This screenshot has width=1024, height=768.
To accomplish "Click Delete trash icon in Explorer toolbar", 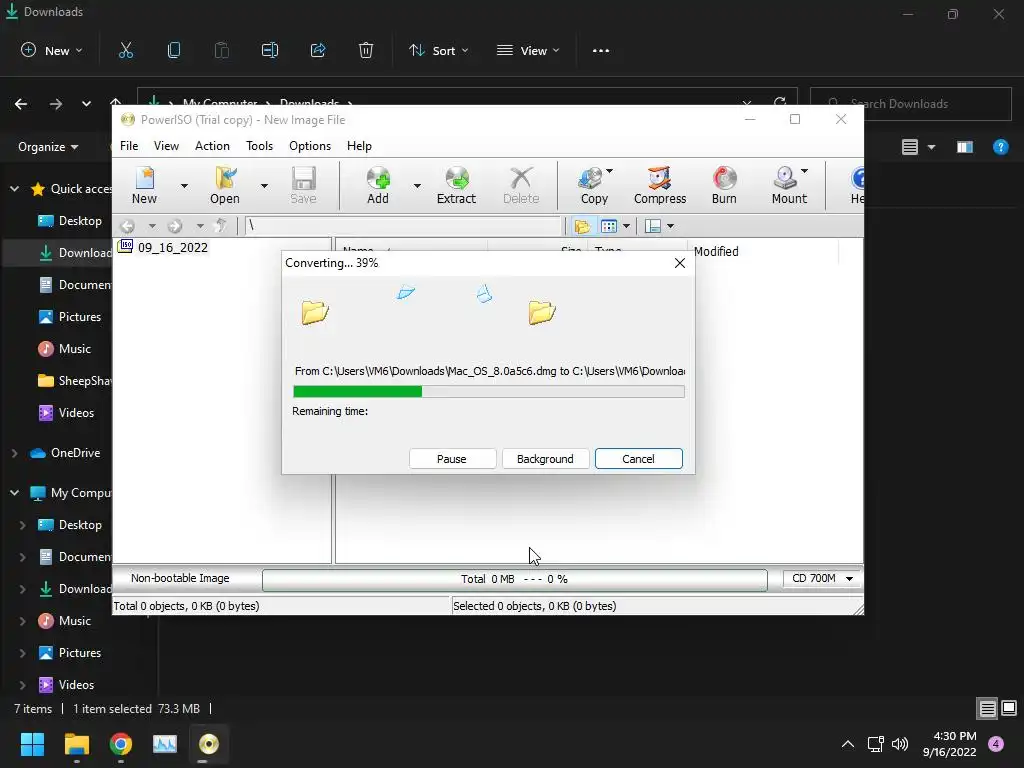I will 366,50.
